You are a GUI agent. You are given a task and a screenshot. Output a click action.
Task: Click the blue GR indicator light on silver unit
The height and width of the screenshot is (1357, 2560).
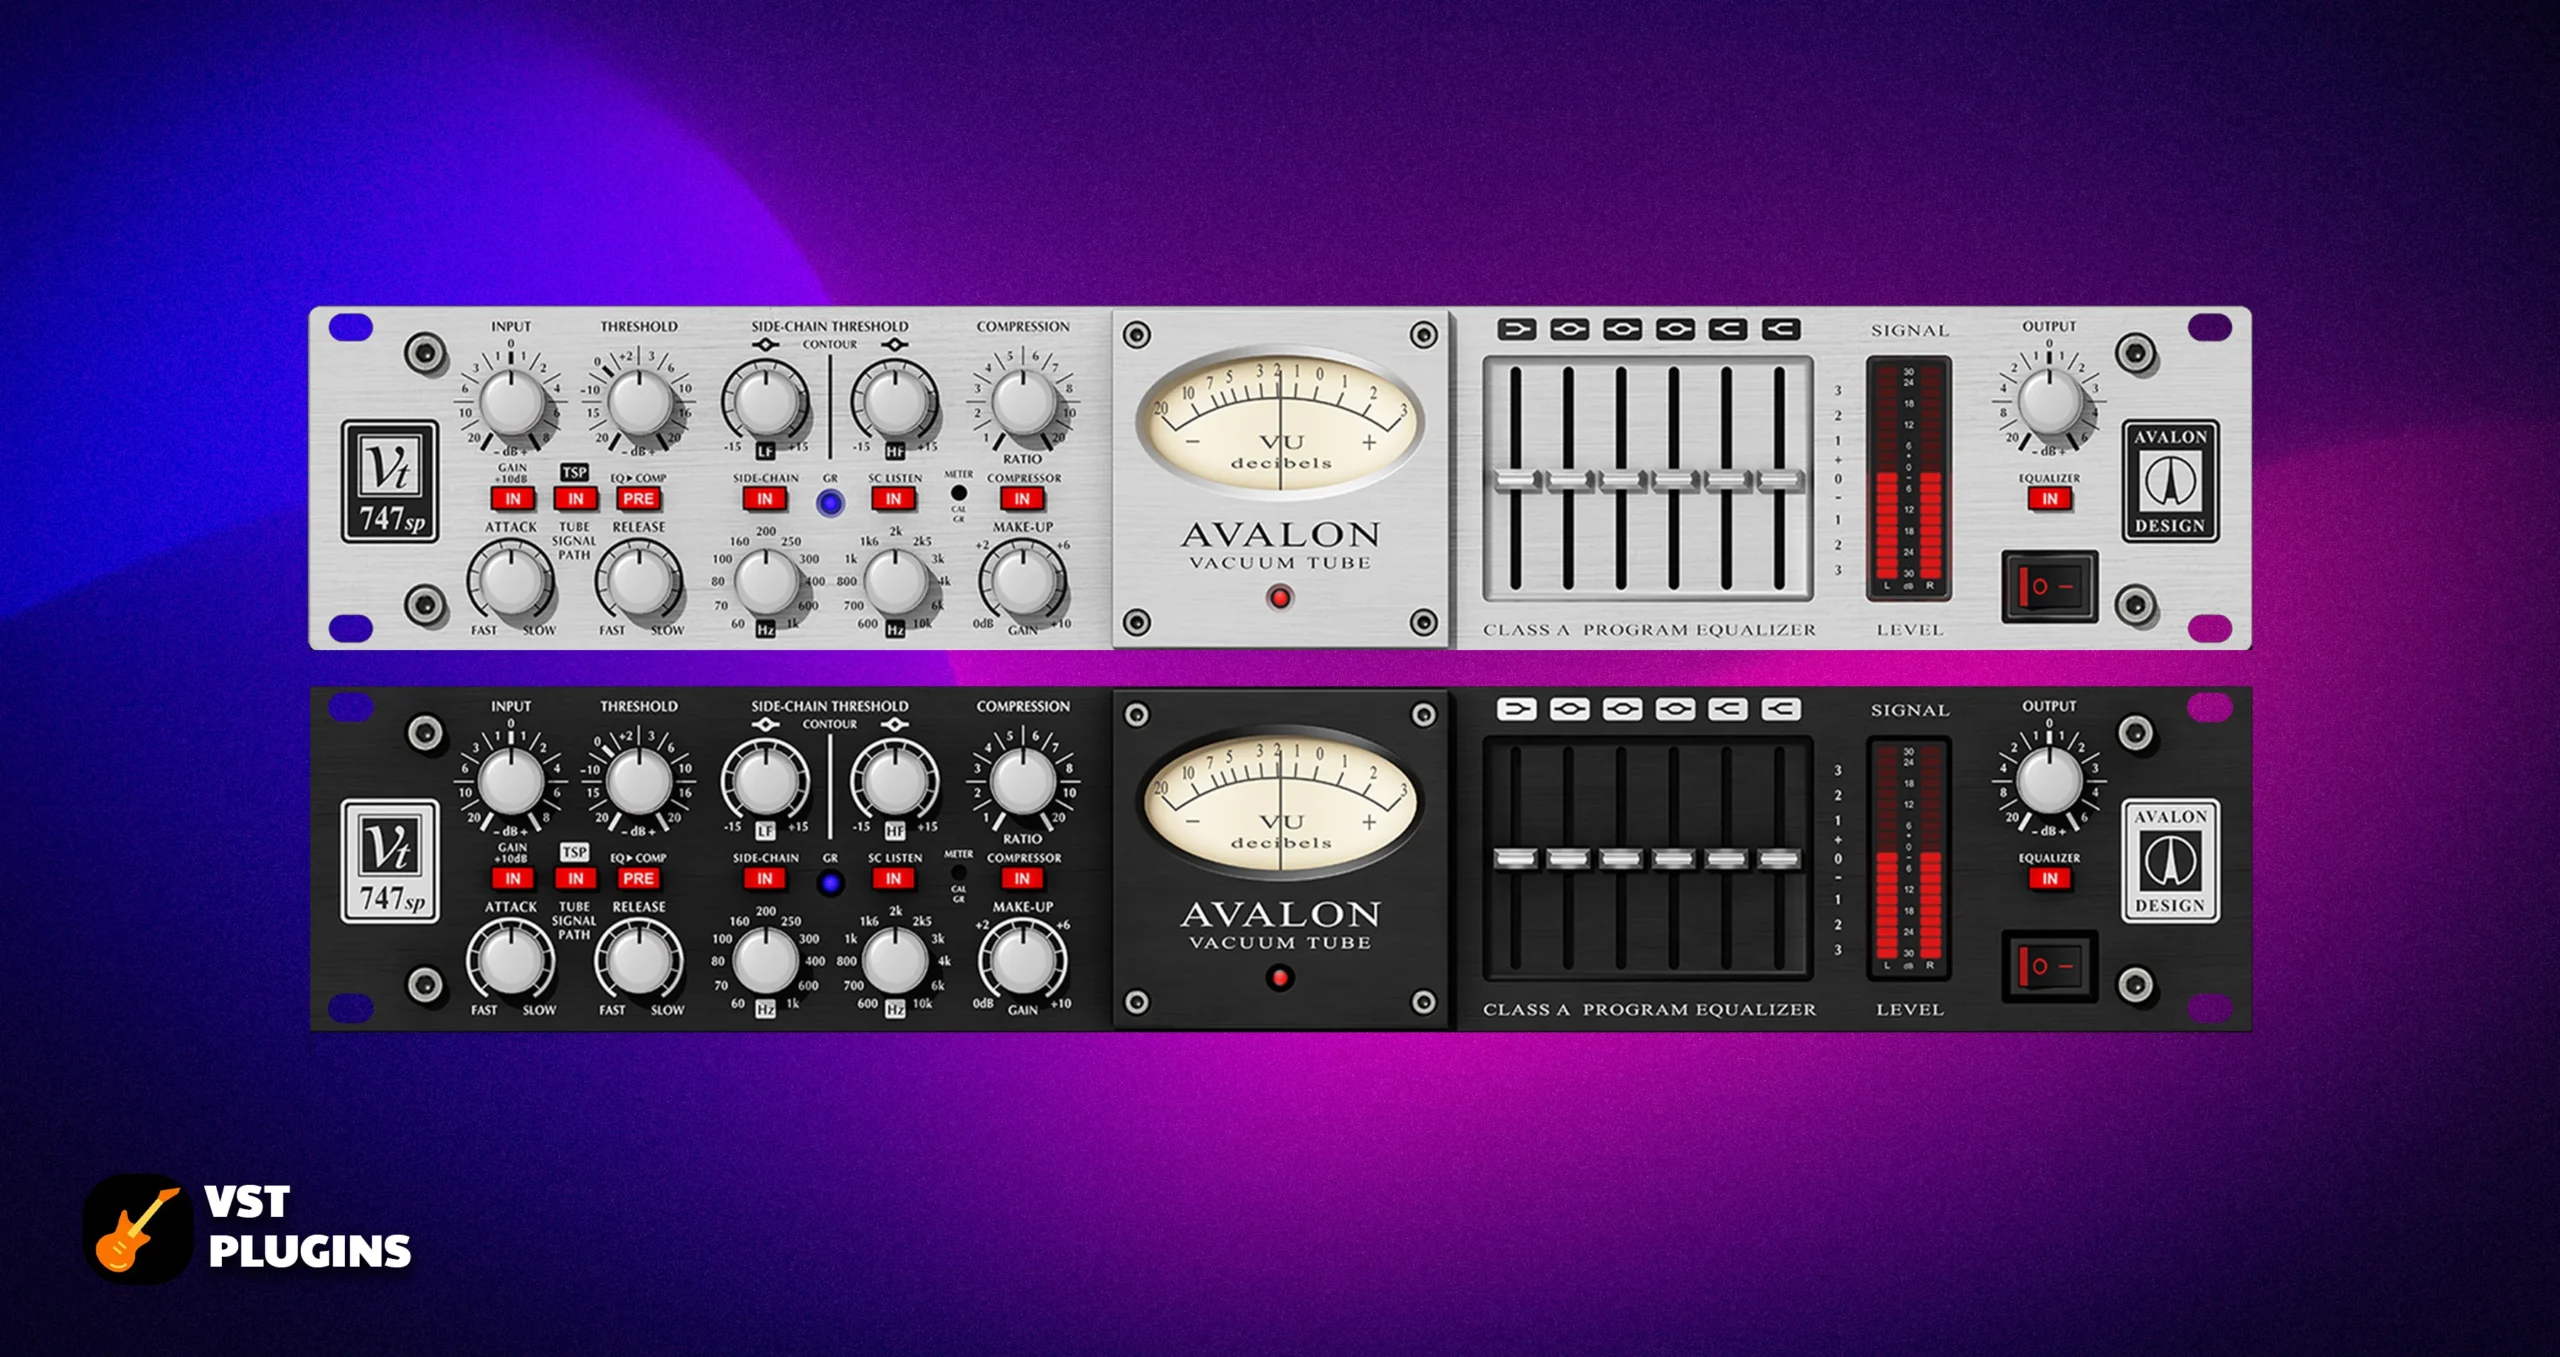pos(830,502)
